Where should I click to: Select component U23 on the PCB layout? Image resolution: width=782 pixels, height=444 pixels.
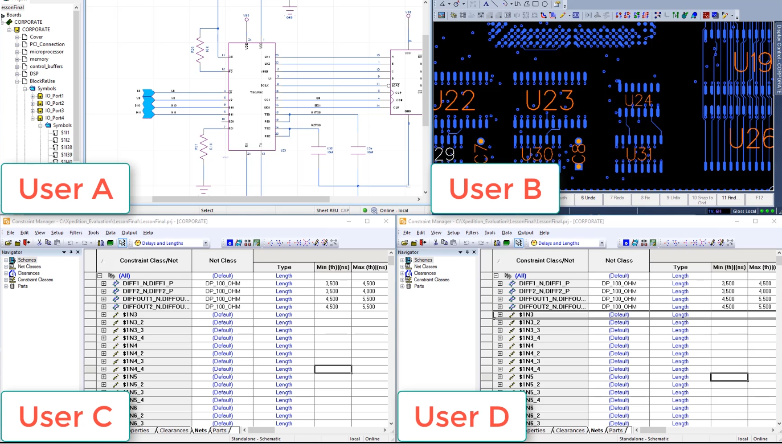click(x=548, y=100)
